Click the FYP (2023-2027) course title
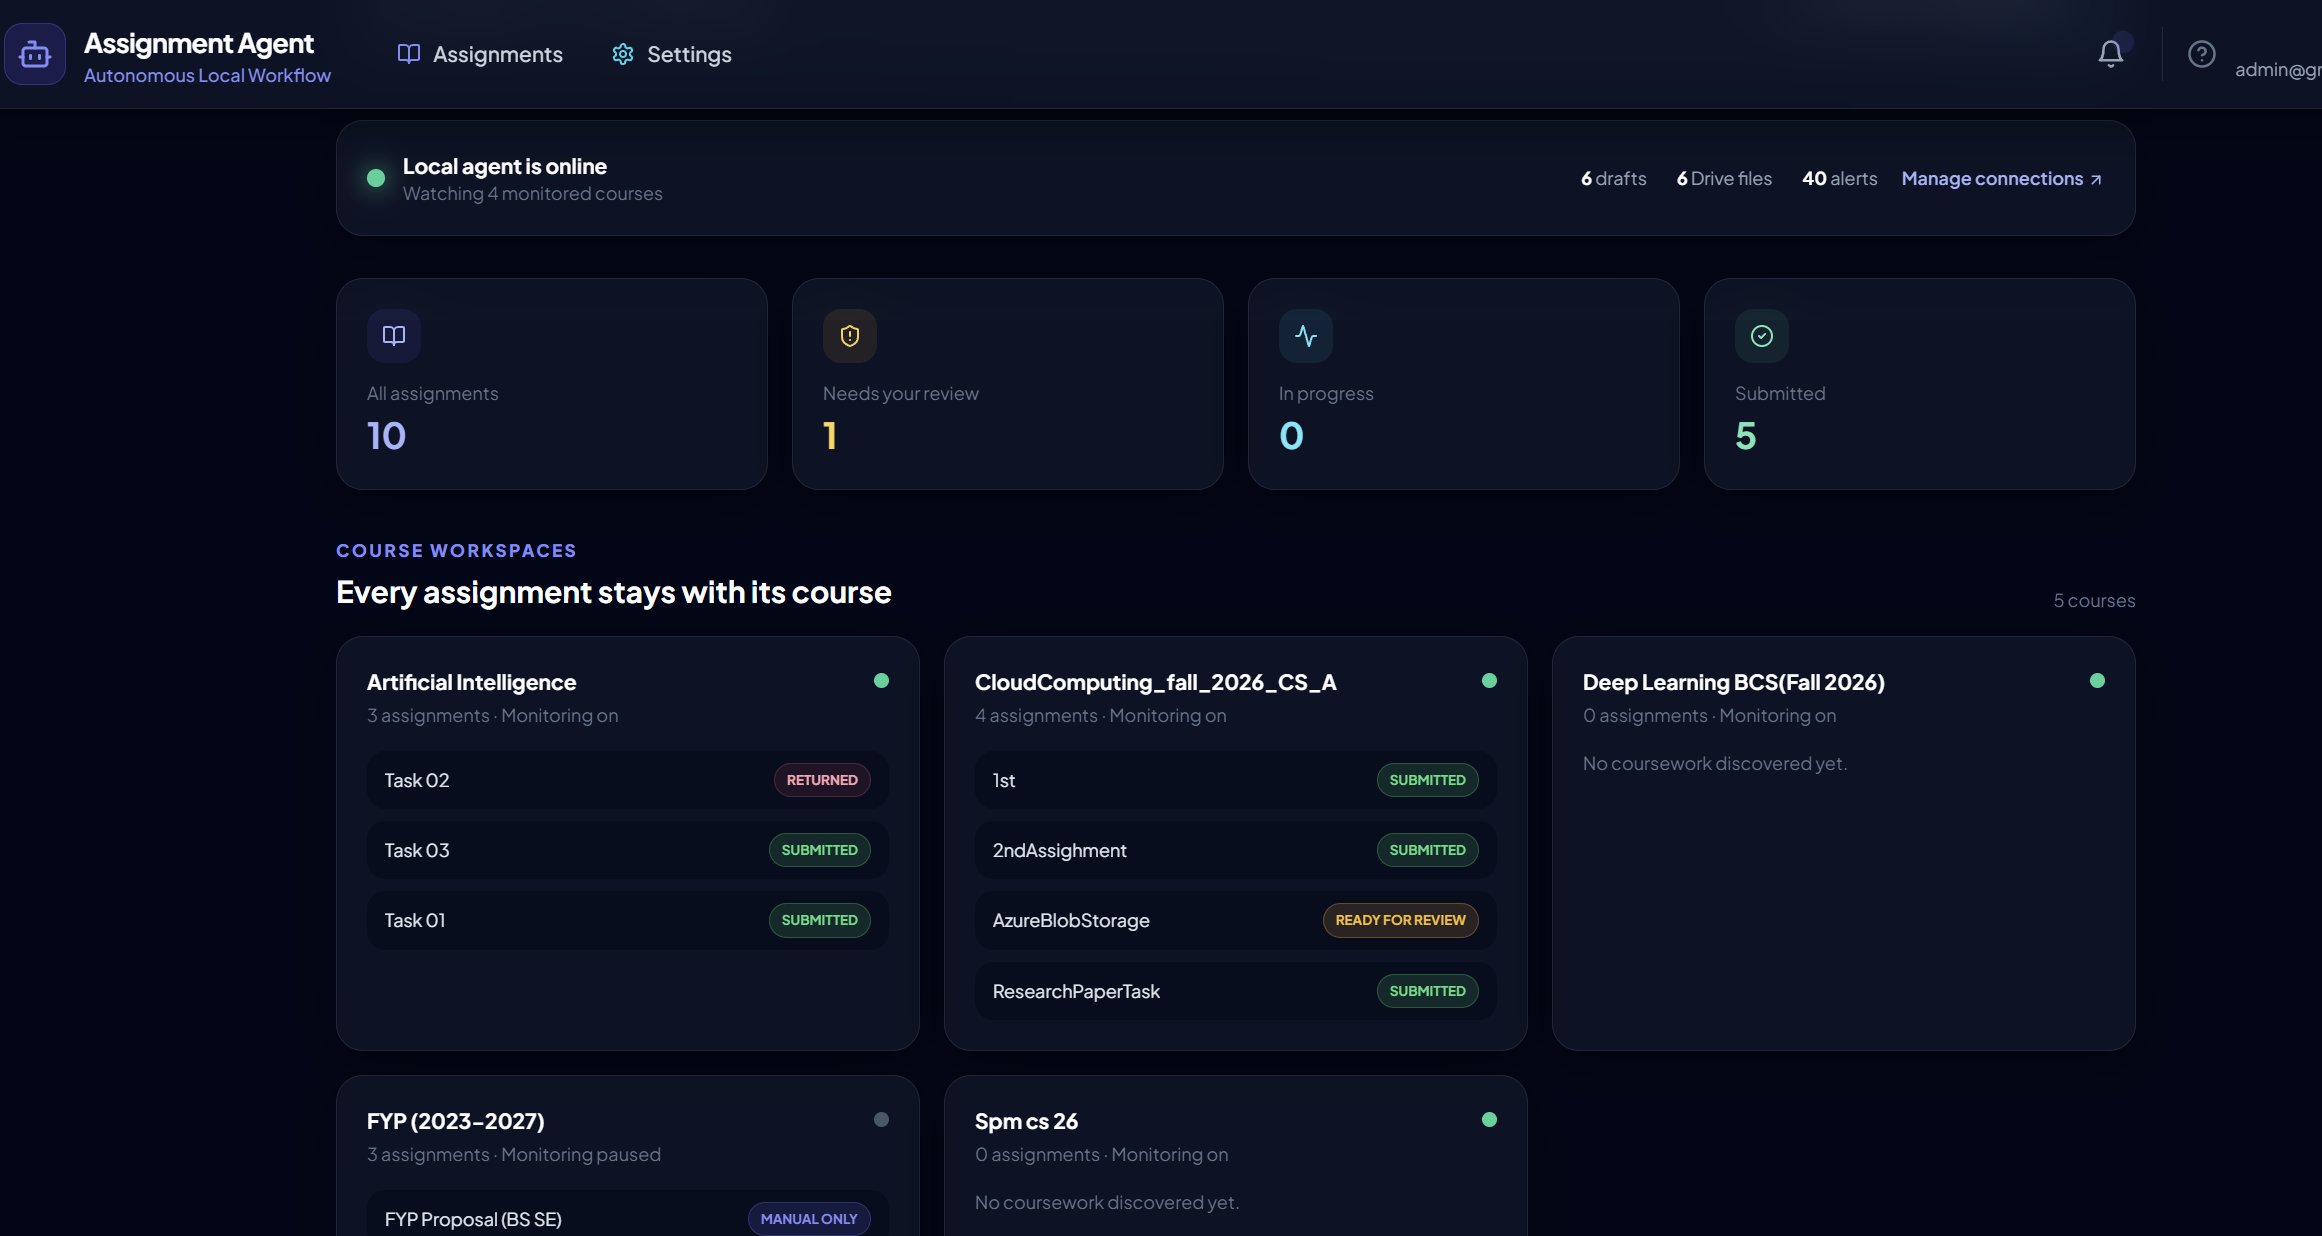This screenshot has width=2322, height=1236. coord(455,1121)
